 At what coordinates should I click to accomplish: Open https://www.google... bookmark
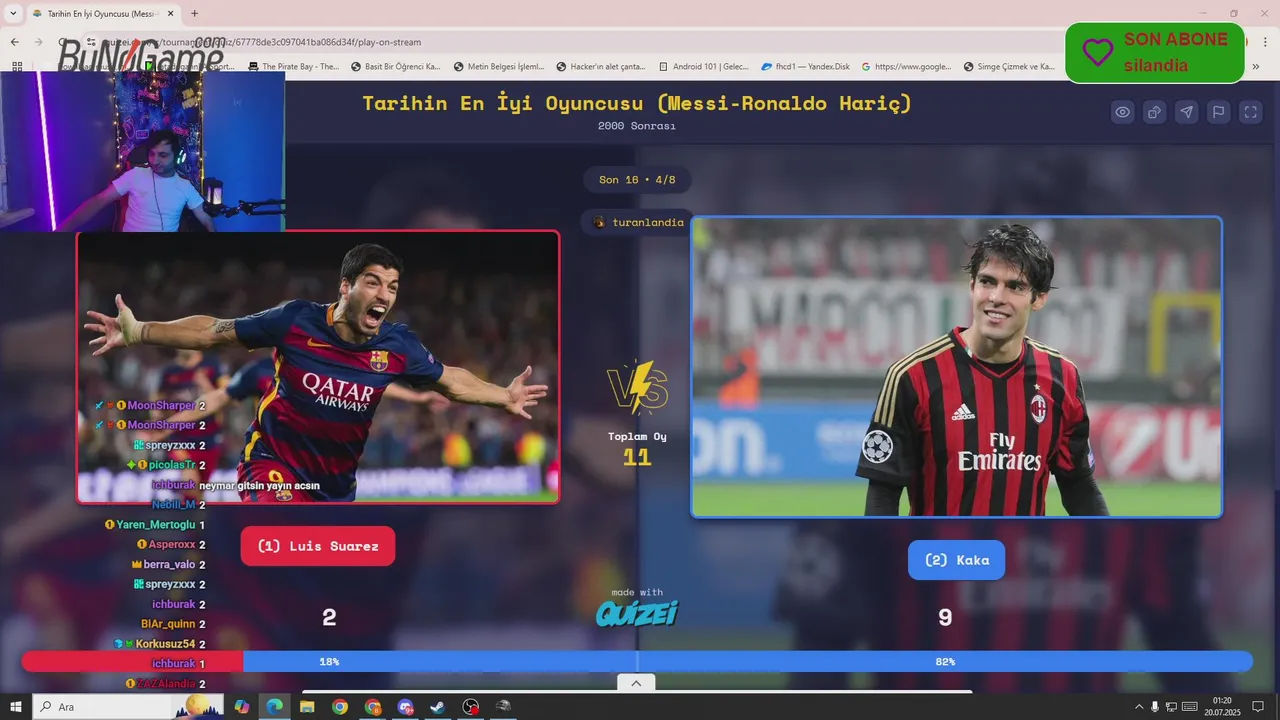tap(906, 67)
